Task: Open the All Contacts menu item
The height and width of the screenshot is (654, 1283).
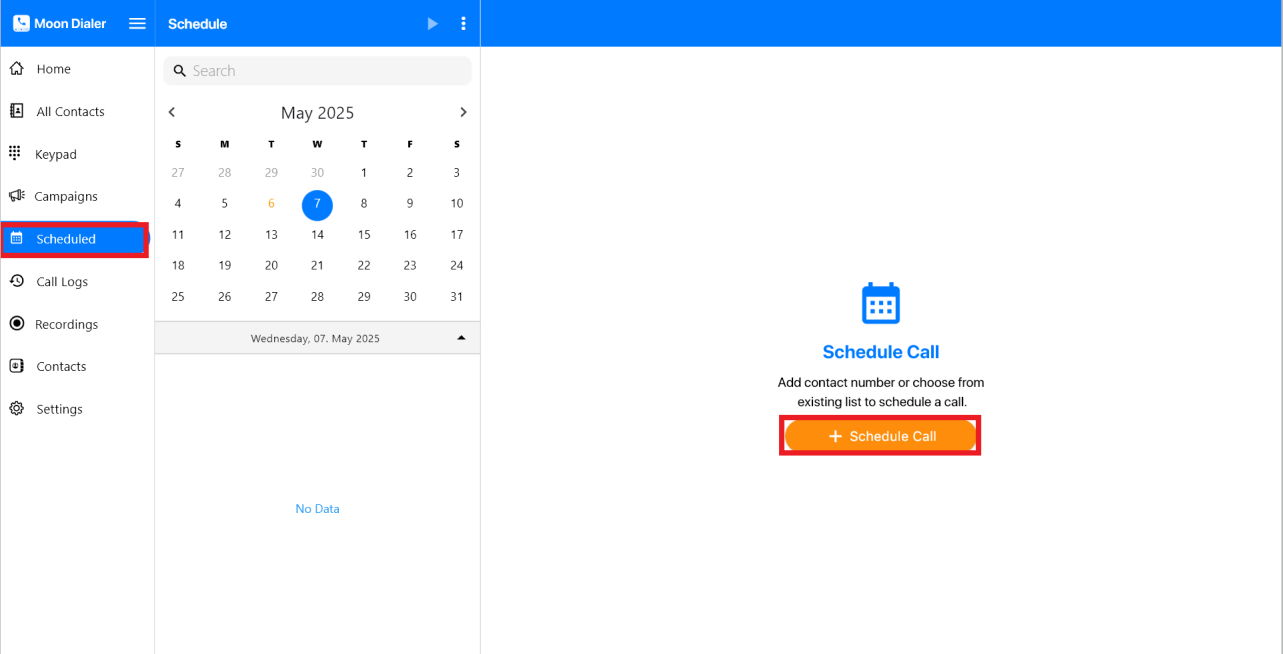Action: (70, 112)
